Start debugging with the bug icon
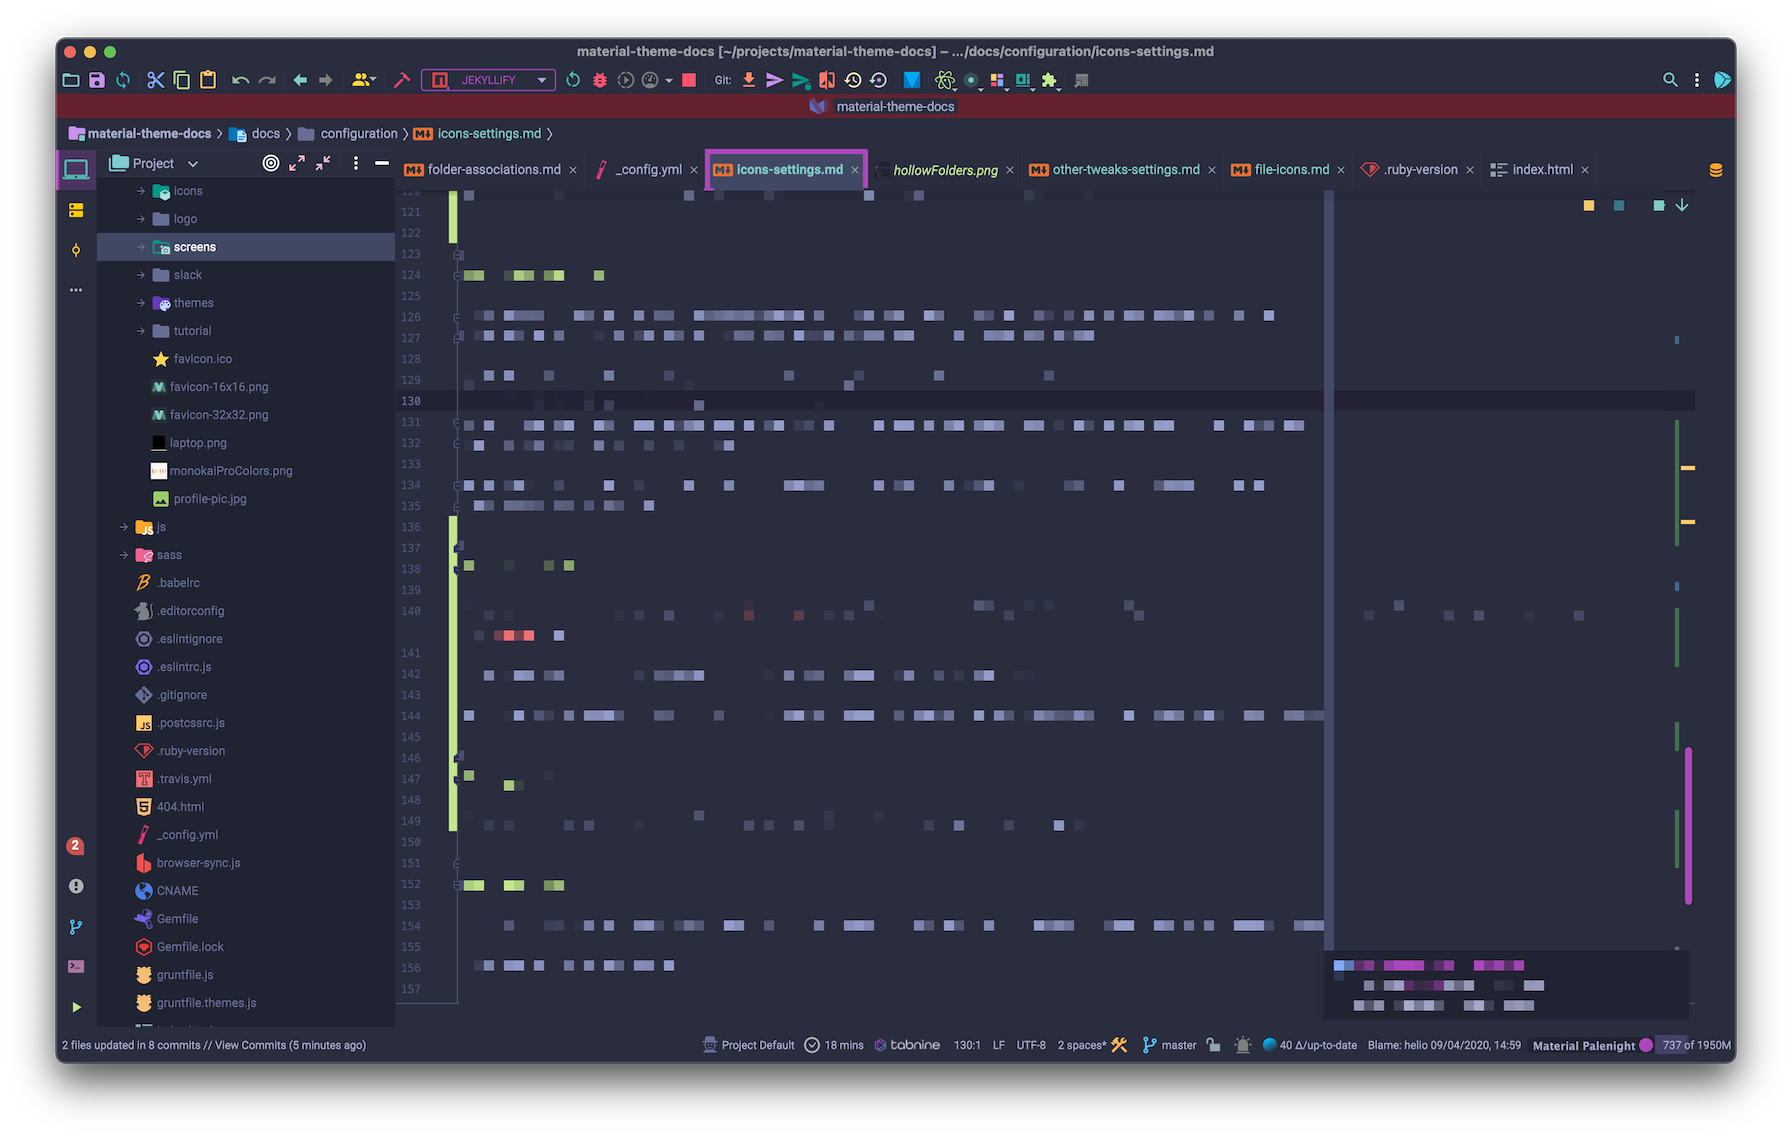1792x1137 pixels. (599, 80)
